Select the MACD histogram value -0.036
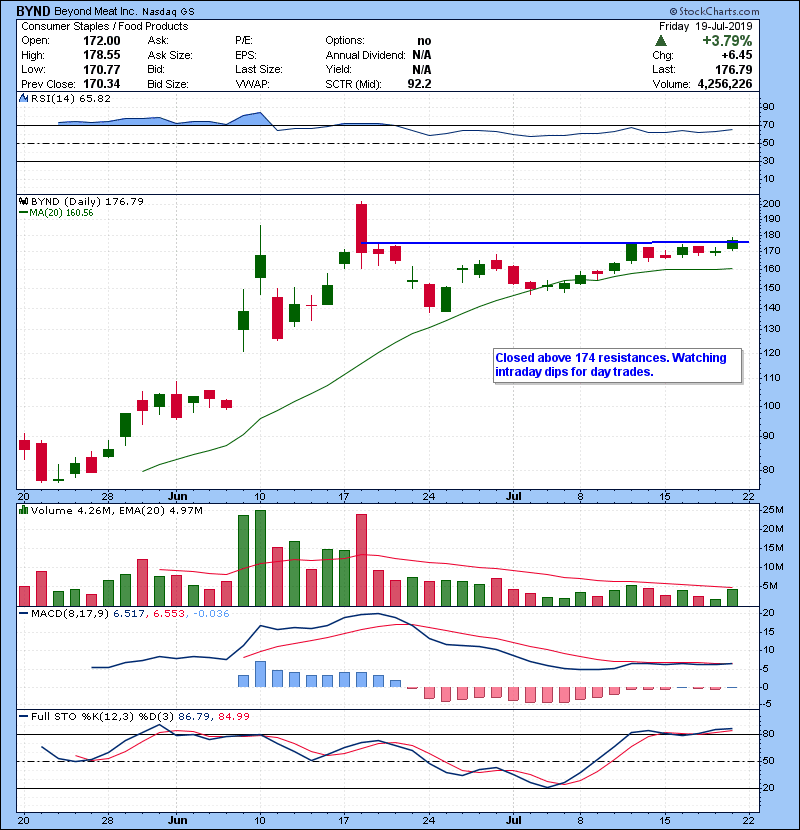Screen dimensions: 800x830 tap(211, 614)
